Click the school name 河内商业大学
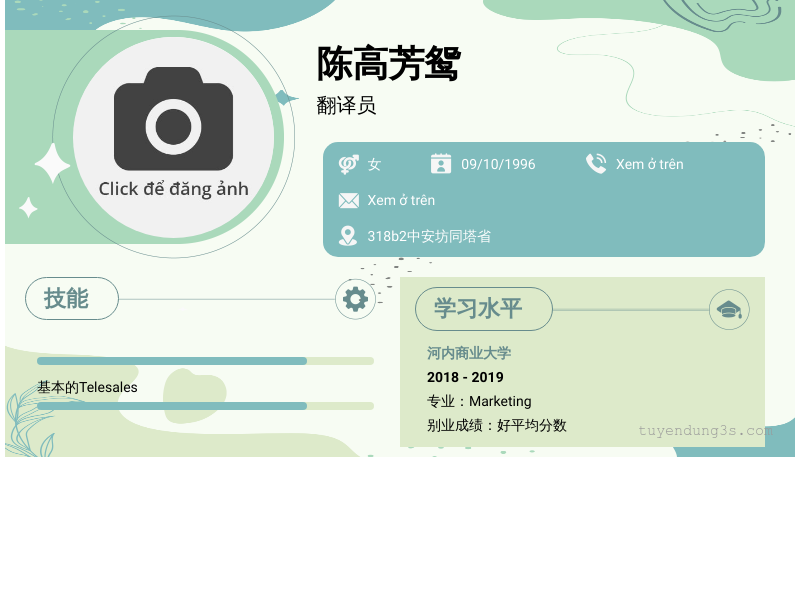The image size is (800, 600). tap(468, 353)
